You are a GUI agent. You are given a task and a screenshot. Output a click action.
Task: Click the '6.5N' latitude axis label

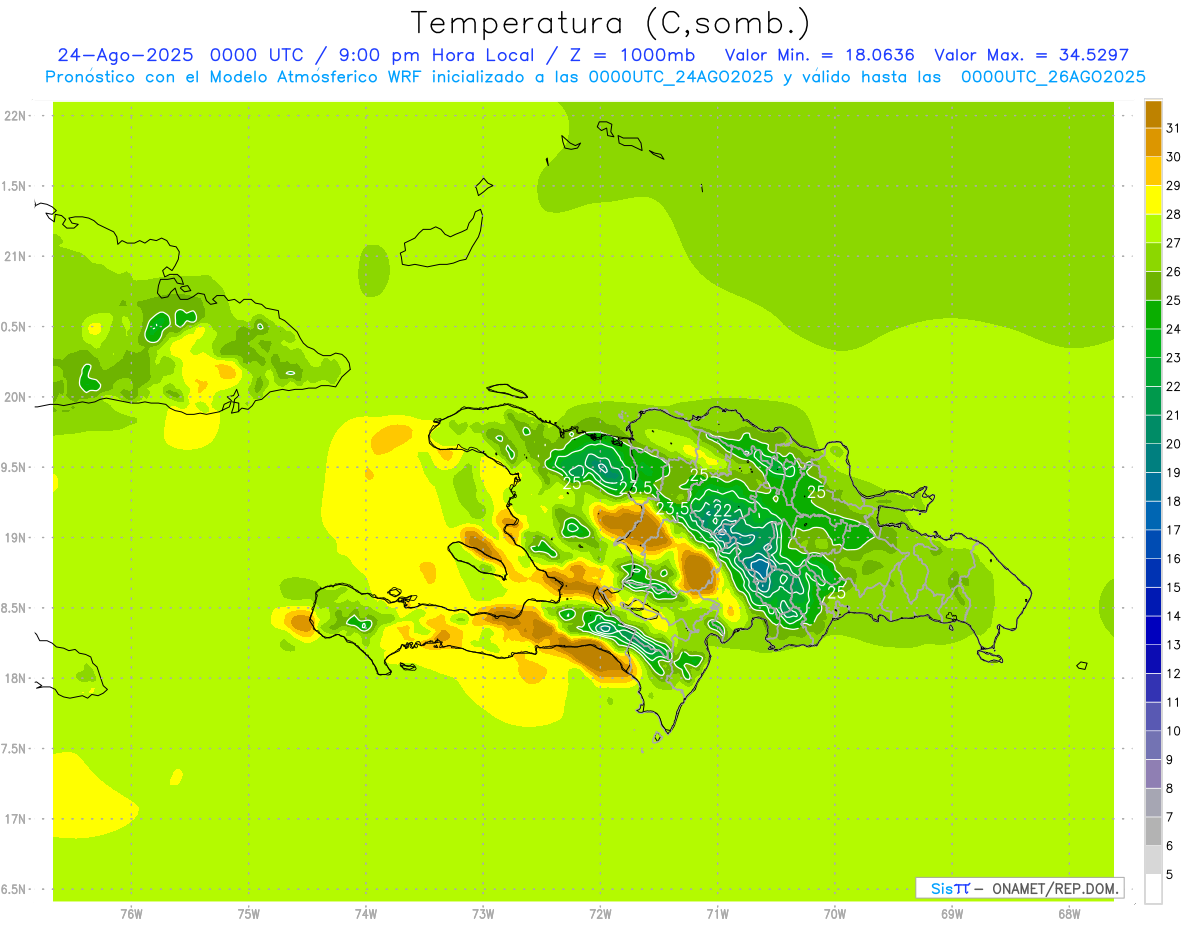coord(15,890)
